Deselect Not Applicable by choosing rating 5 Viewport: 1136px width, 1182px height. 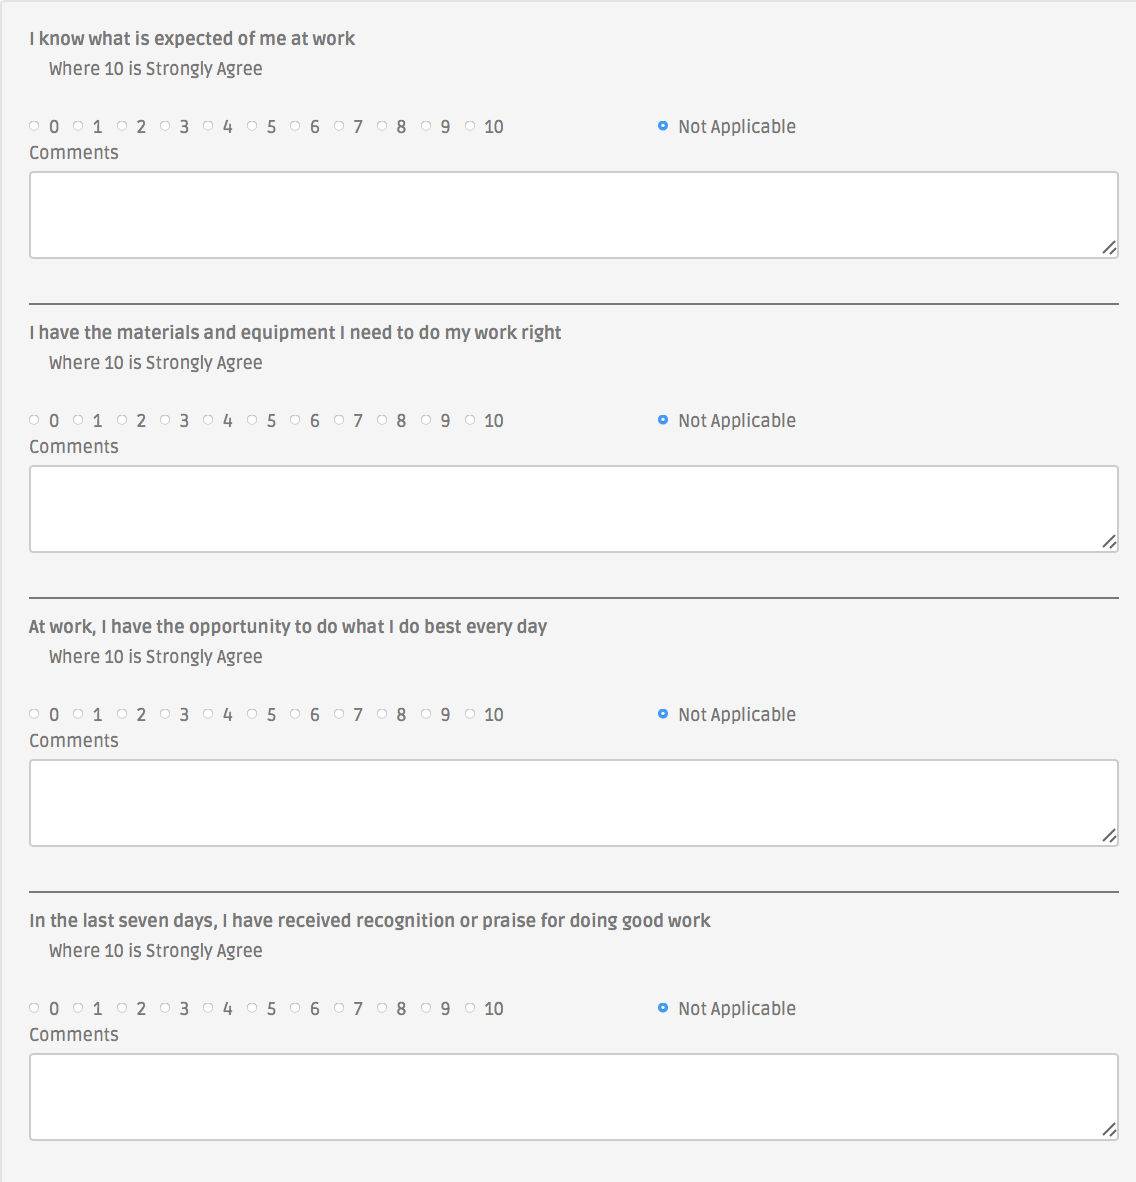[x=252, y=126]
